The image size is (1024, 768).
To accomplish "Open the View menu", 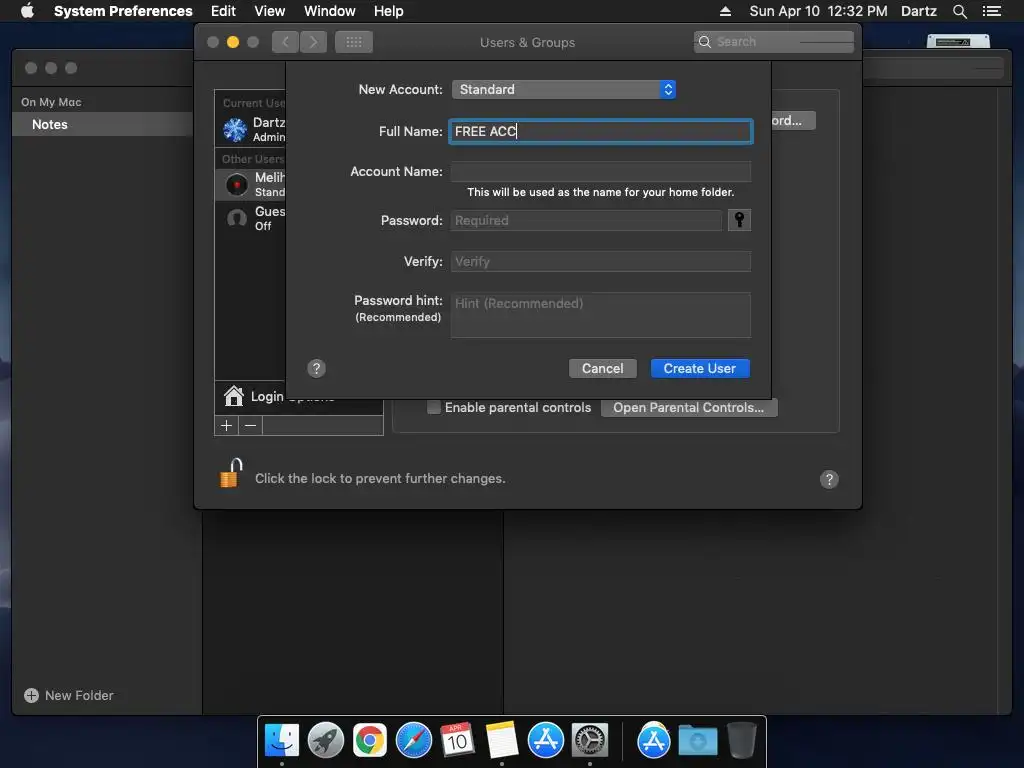I will (270, 11).
